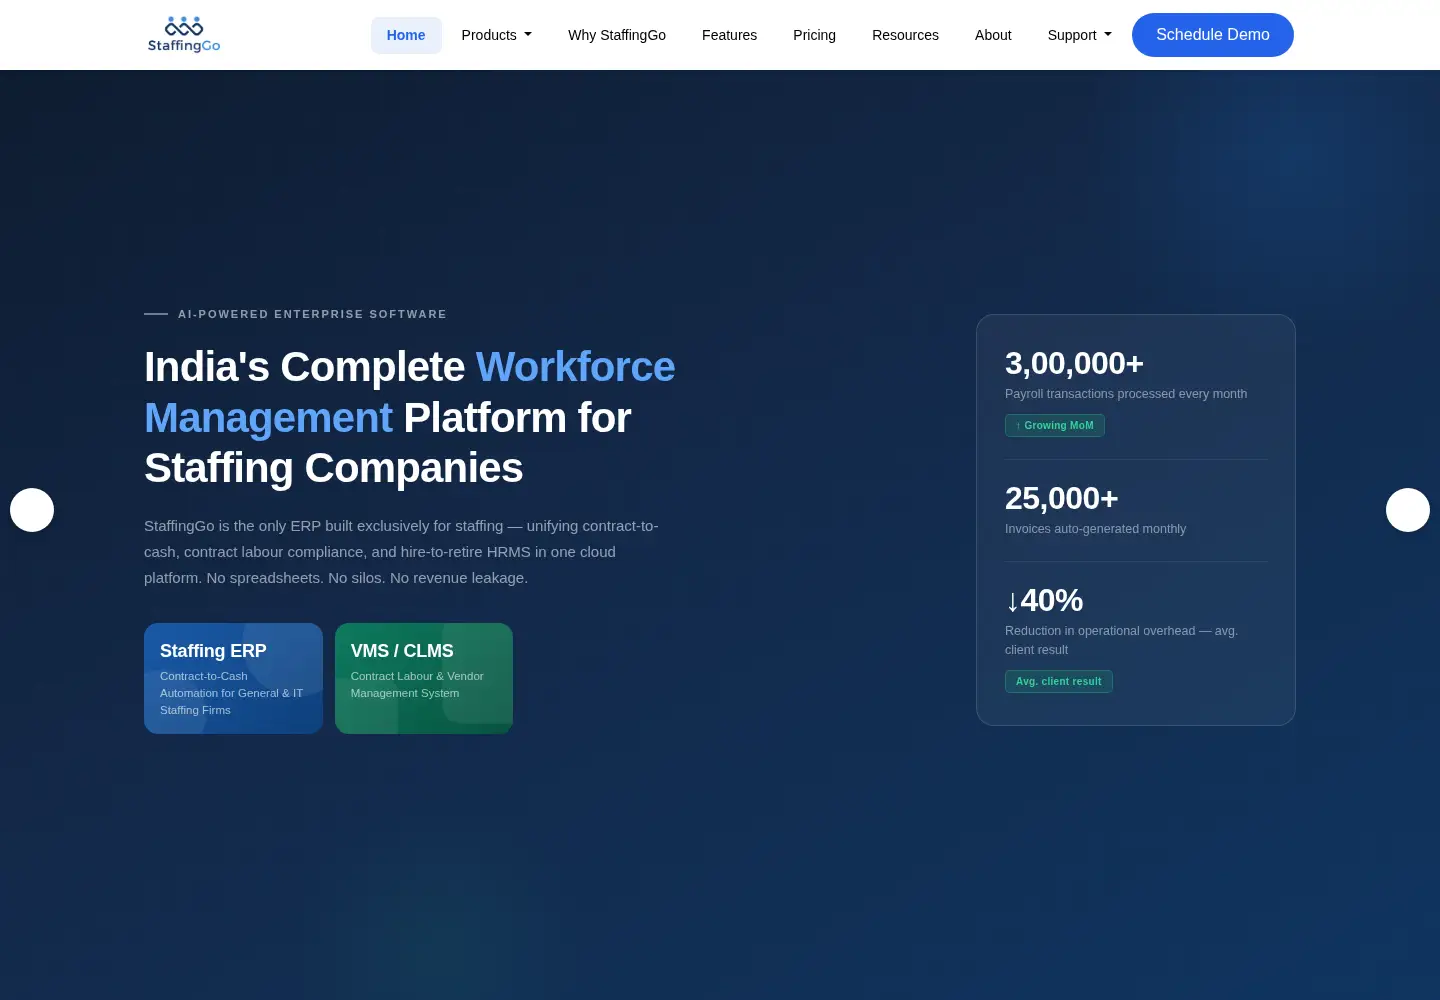Open the VMS / CLMS product card
This screenshot has width=1440, height=1000.
point(424,678)
